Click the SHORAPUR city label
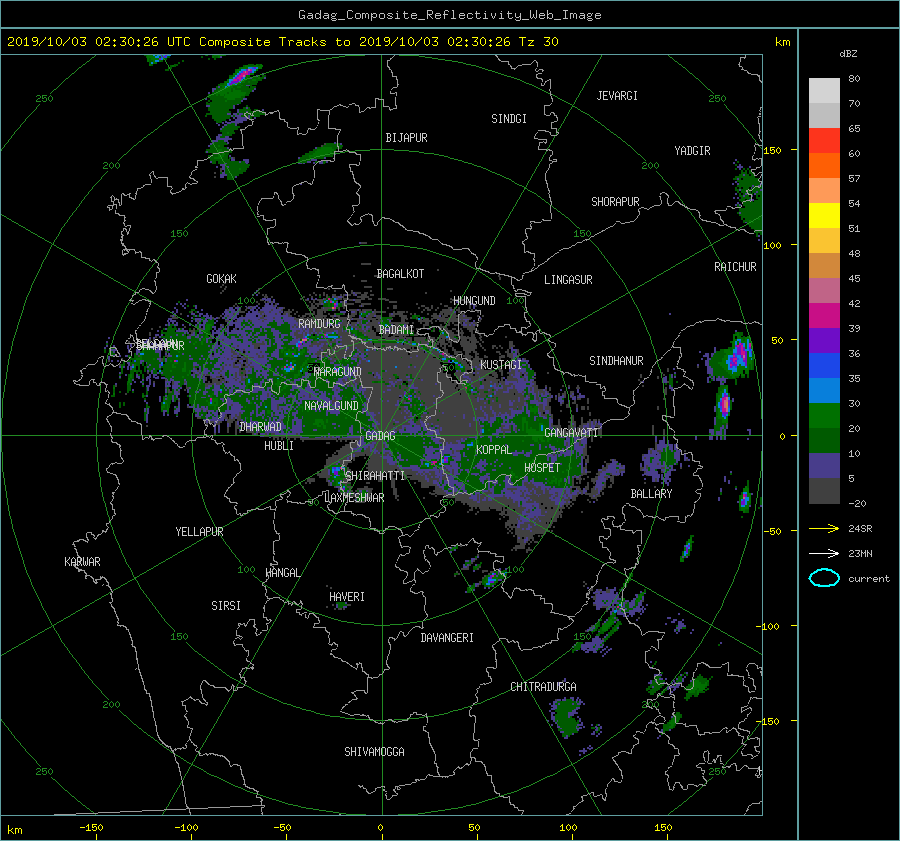This screenshot has height=841, width=900. tap(615, 202)
